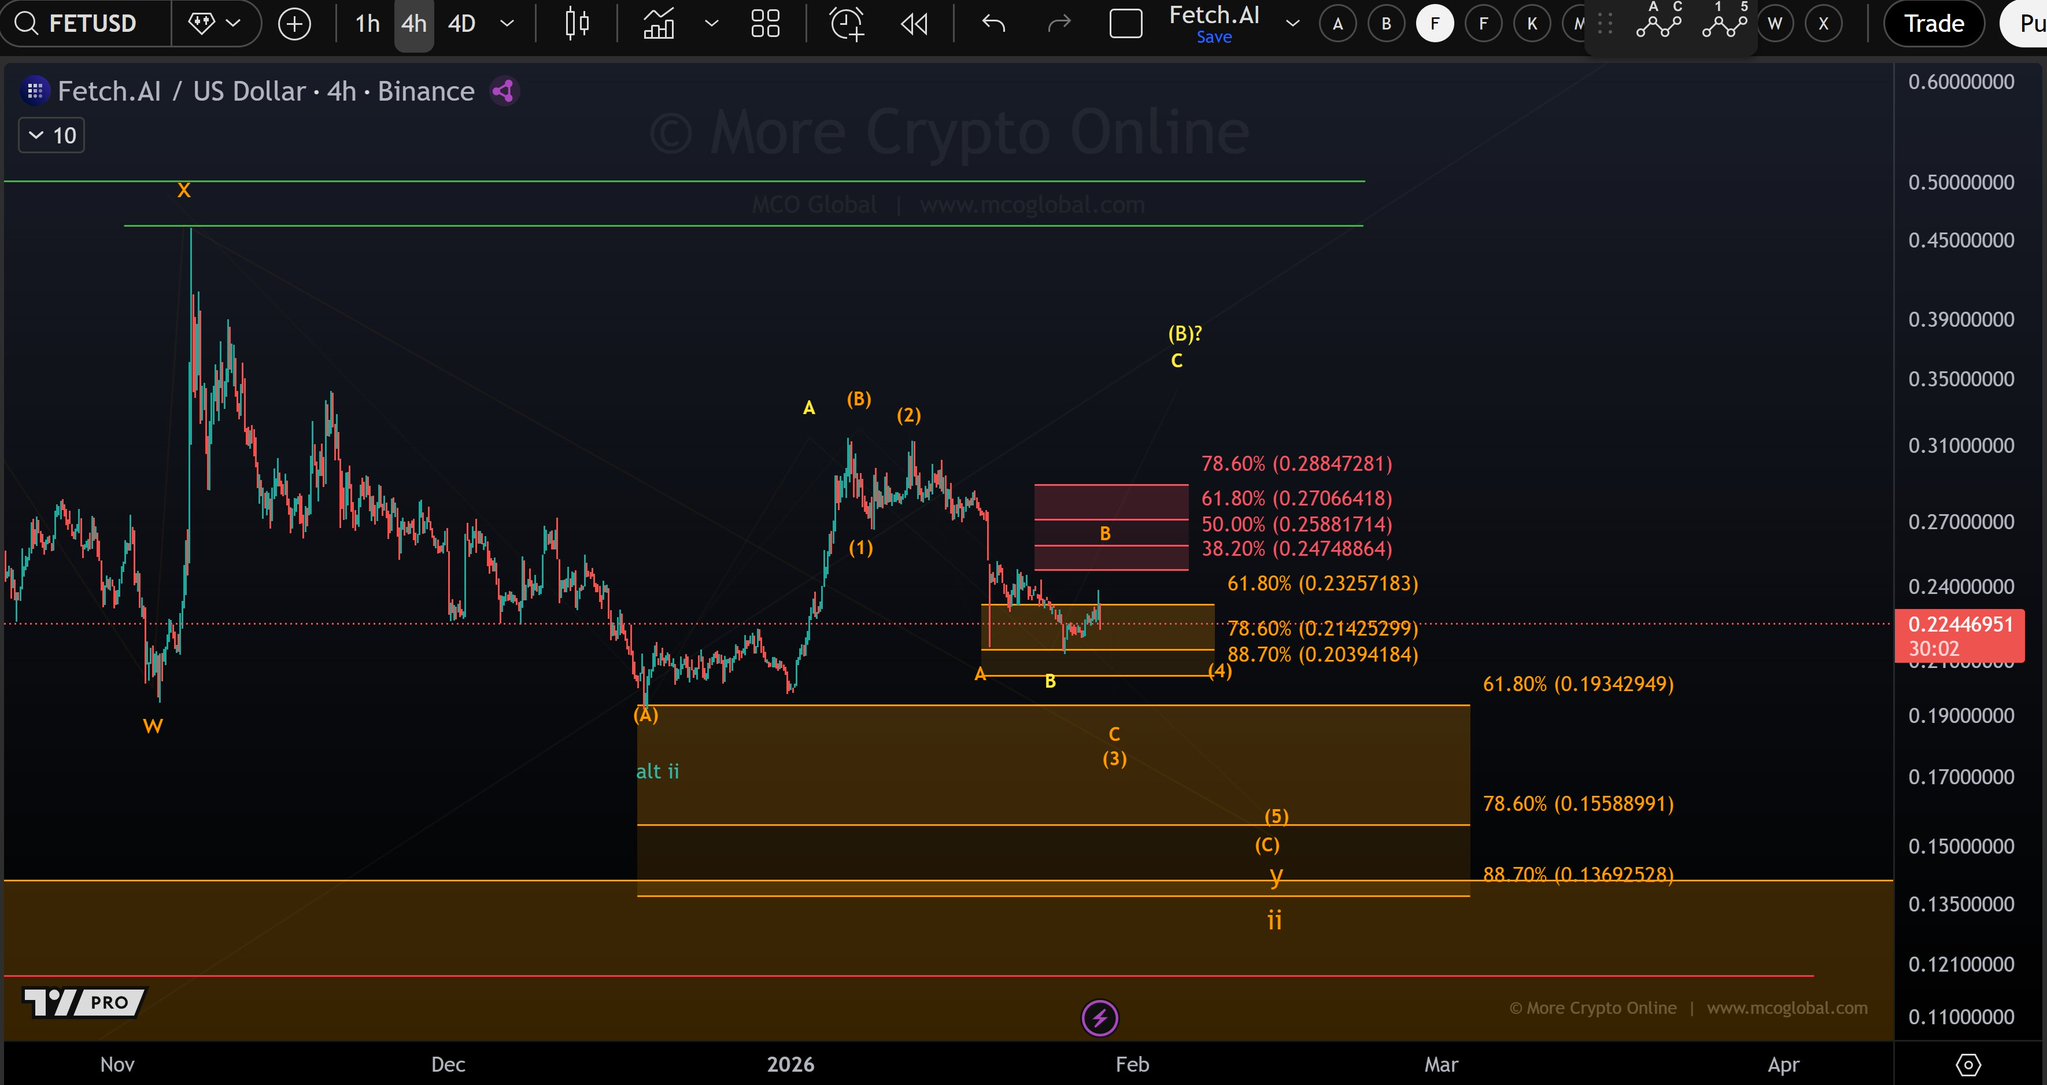Toggle the layout checkbox square icon
Image resolution: width=2047 pixels, height=1085 pixels.
1126,23
